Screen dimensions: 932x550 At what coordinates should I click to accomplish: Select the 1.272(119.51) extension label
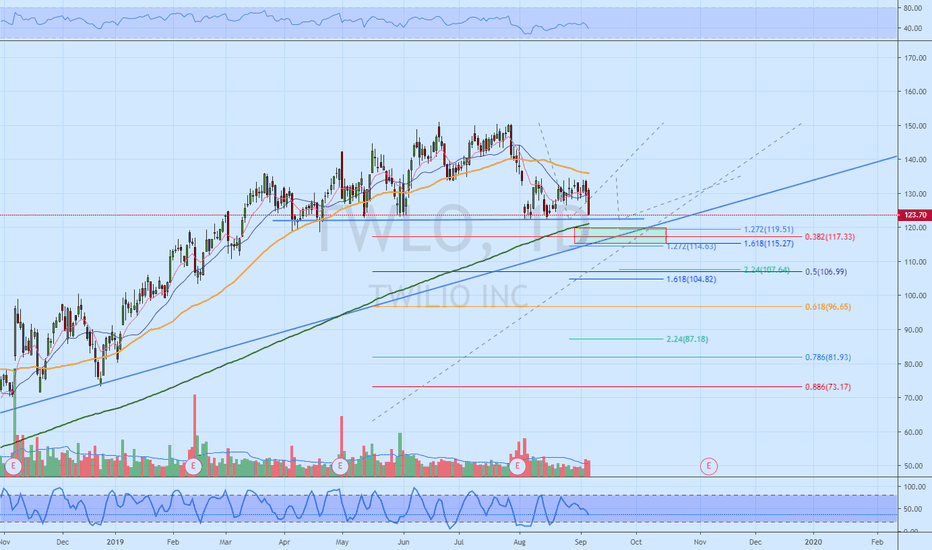point(769,230)
